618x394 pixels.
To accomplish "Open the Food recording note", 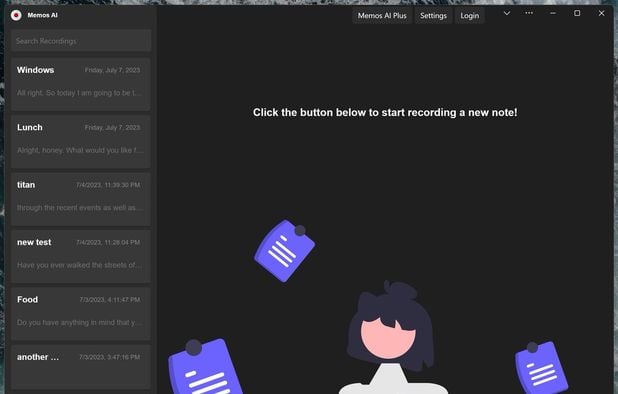I will [81, 314].
